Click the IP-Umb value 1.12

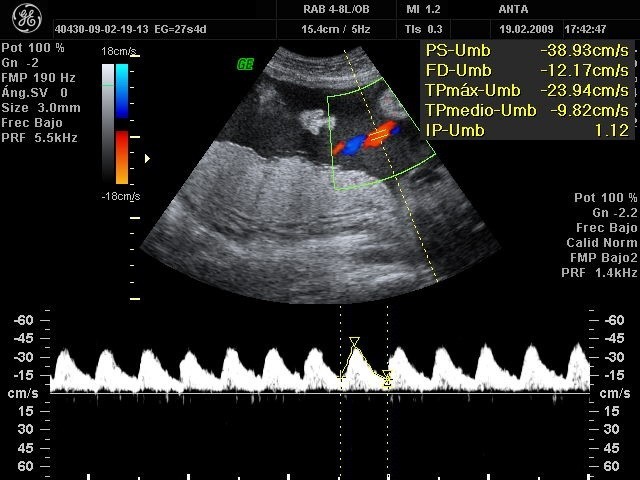(x=611, y=130)
